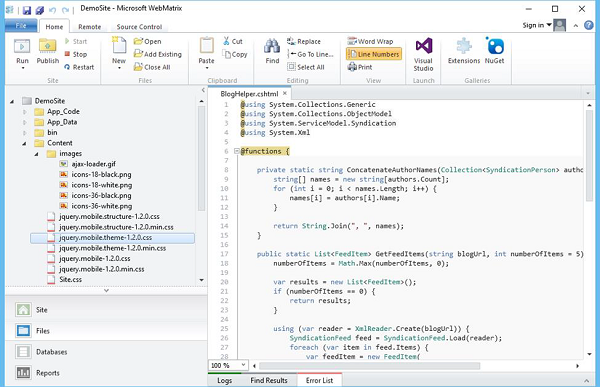The height and width of the screenshot is (387, 600).
Task: Select Site.css in the file tree
Action: [70, 279]
